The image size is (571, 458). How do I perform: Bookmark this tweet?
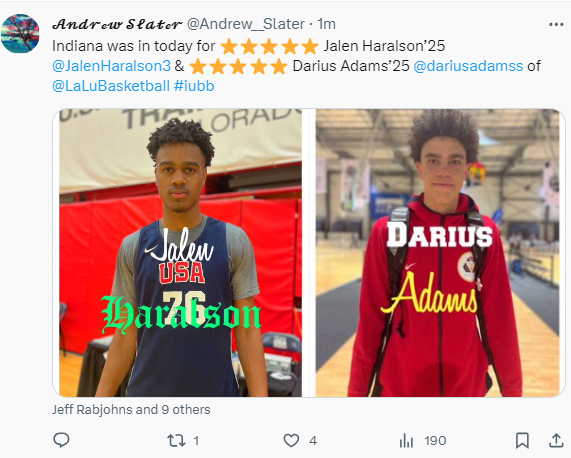point(522,441)
